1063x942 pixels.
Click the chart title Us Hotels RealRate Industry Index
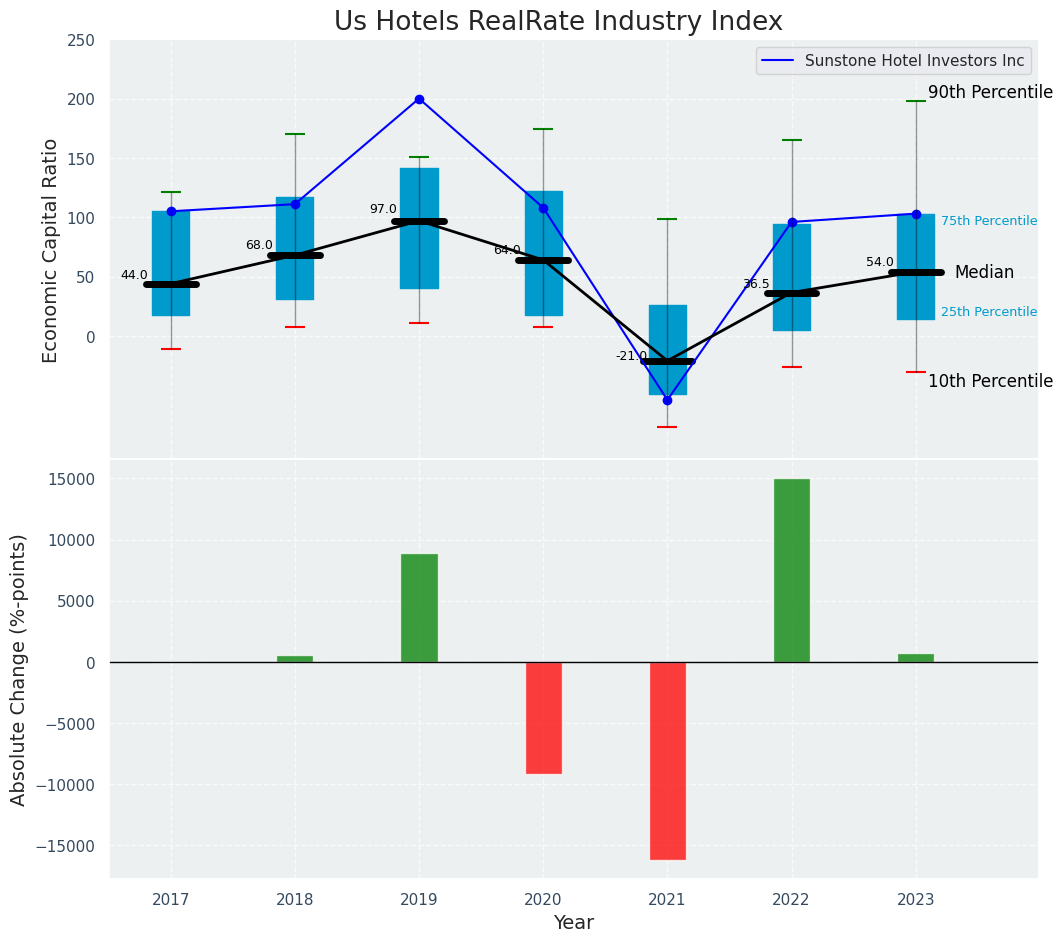tap(558, 22)
